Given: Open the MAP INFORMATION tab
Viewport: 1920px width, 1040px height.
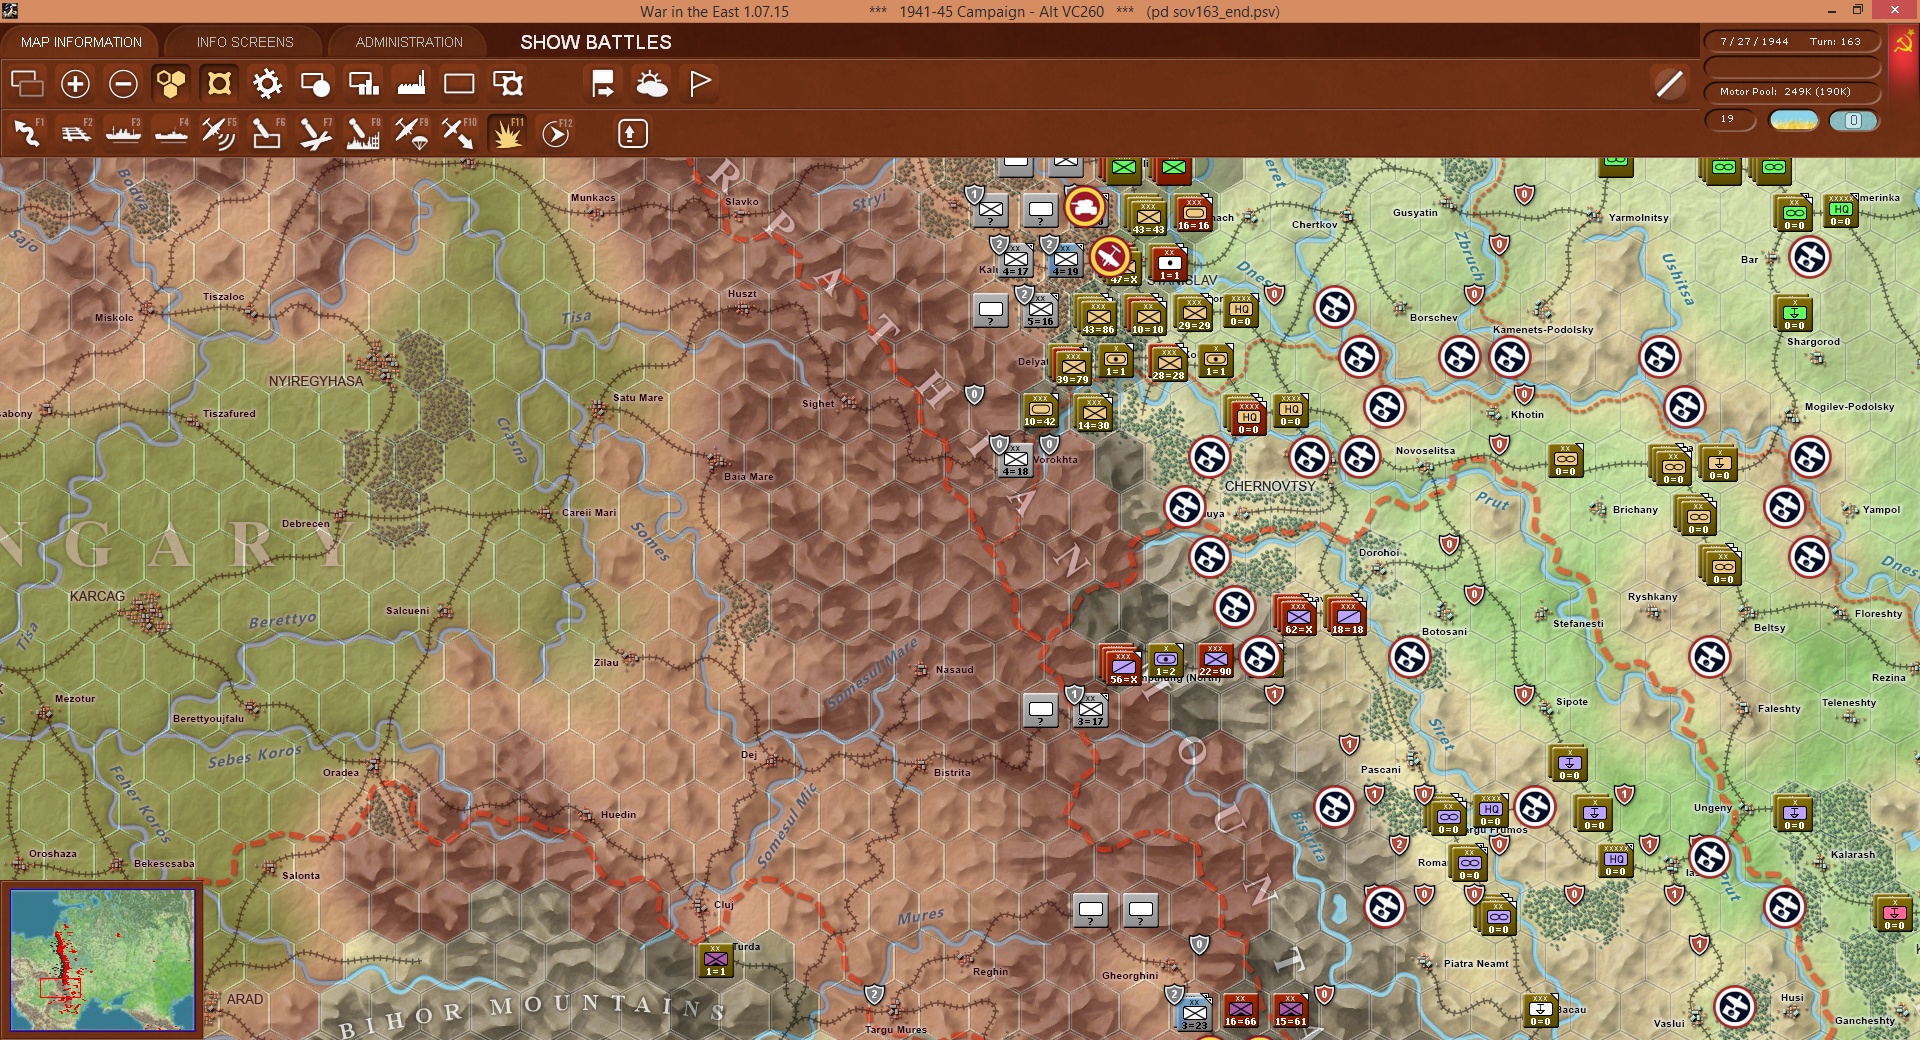Looking at the screenshot, I should point(81,42).
